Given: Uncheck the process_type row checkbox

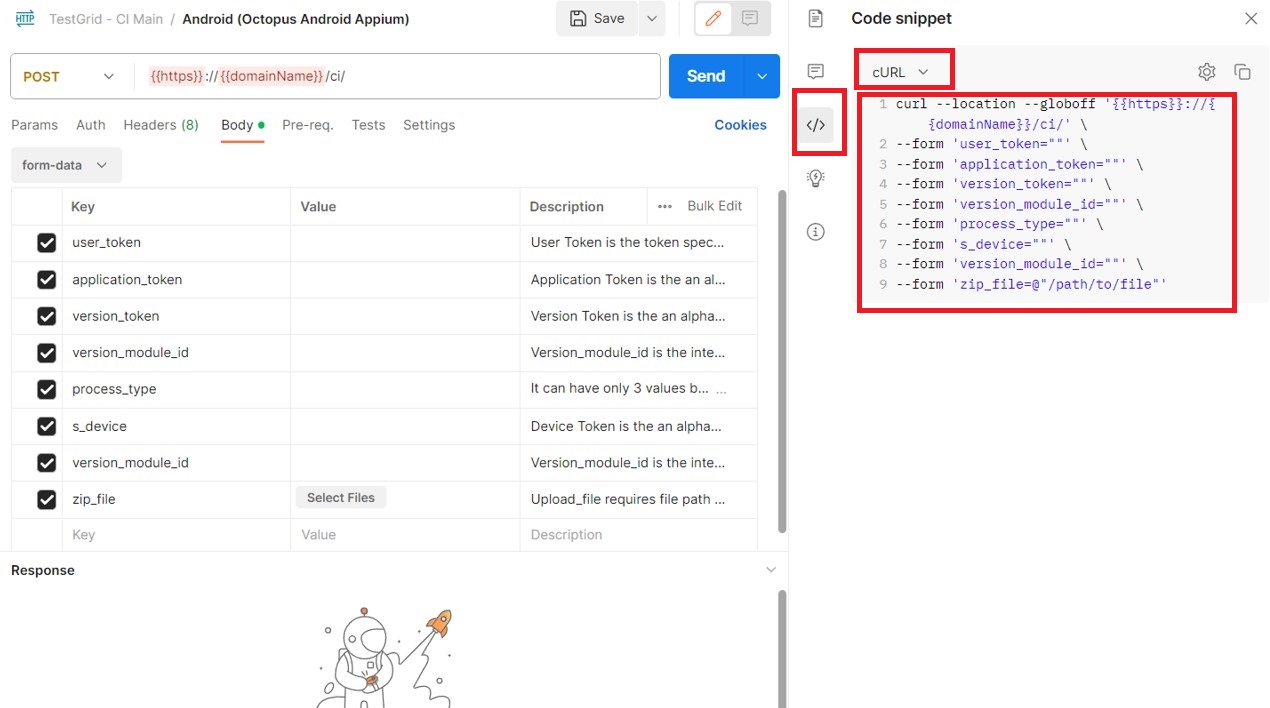Looking at the screenshot, I should tap(46, 389).
